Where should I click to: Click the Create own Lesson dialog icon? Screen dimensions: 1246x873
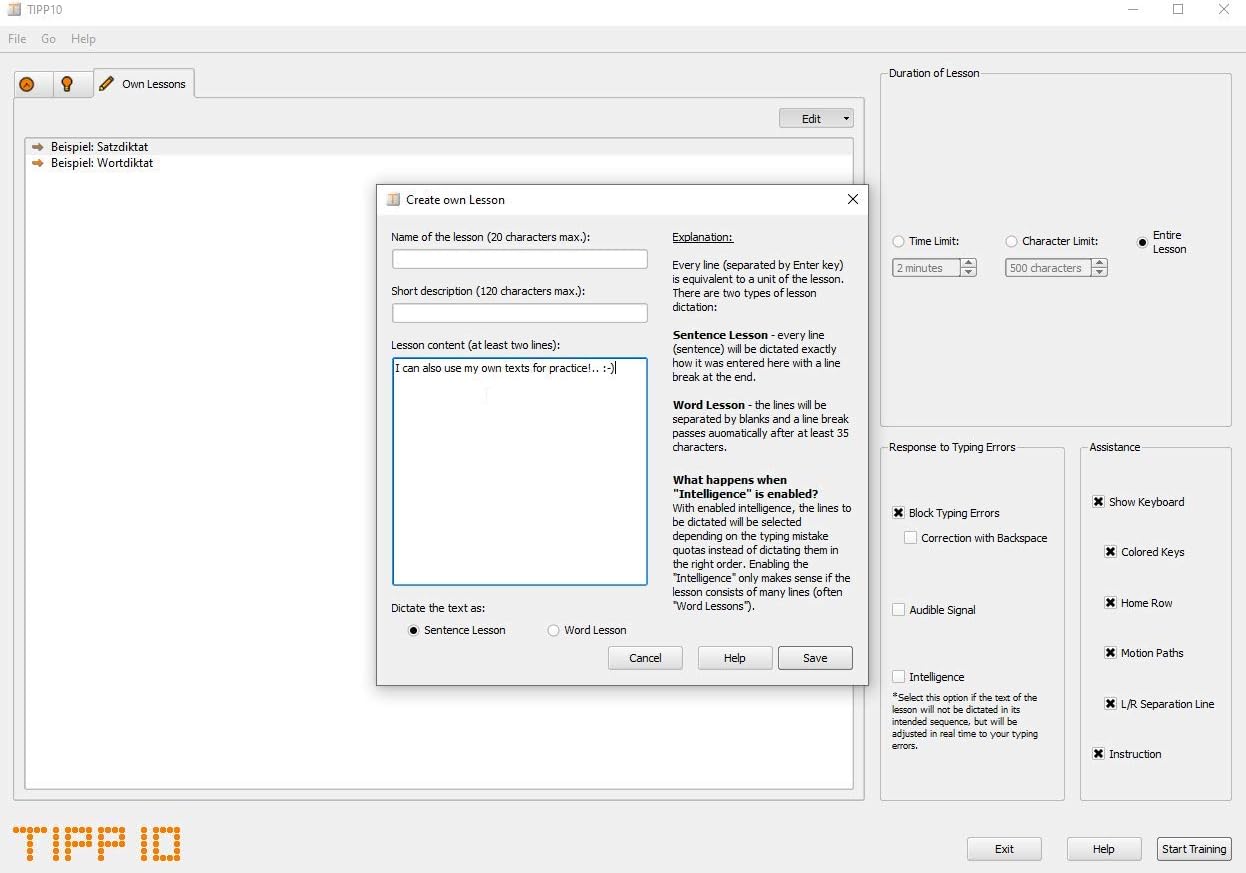[393, 199]
